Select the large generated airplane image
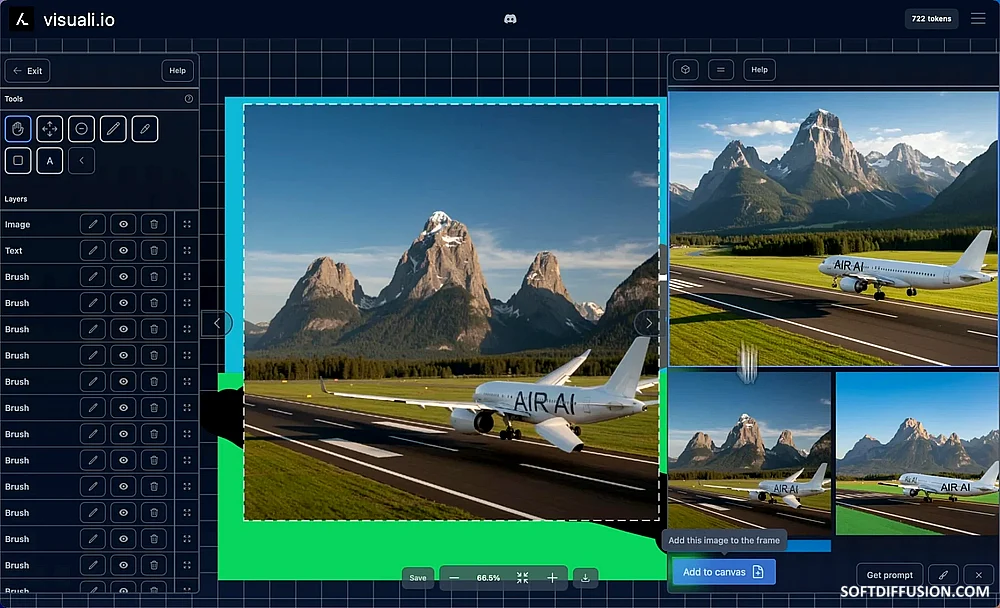1000x608 pixels. (834, 228)
